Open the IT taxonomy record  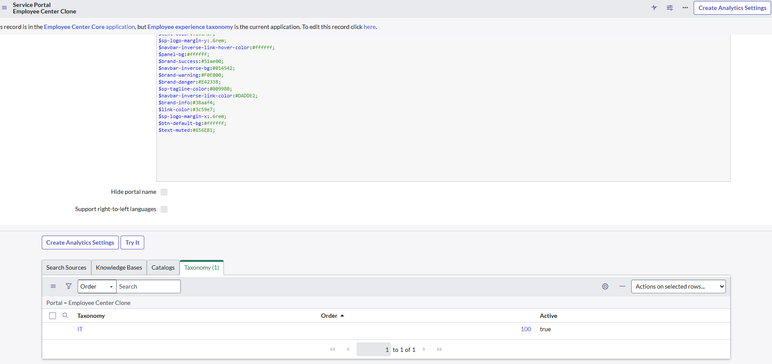tap(80, 329)
